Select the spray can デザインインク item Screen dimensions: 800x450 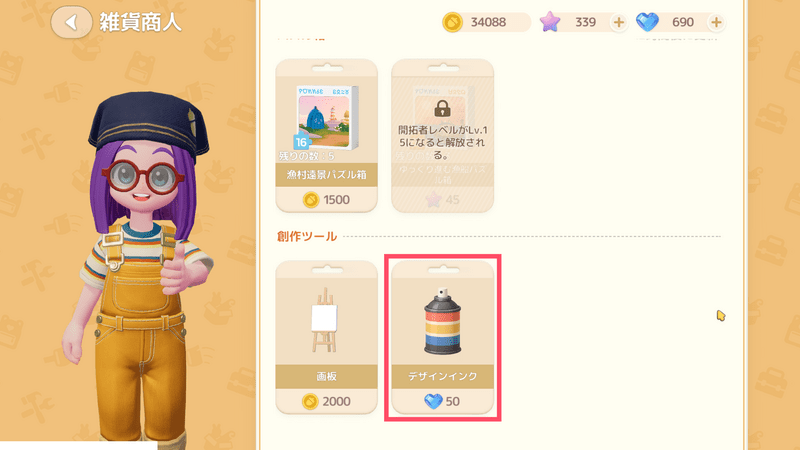[442, 321]
